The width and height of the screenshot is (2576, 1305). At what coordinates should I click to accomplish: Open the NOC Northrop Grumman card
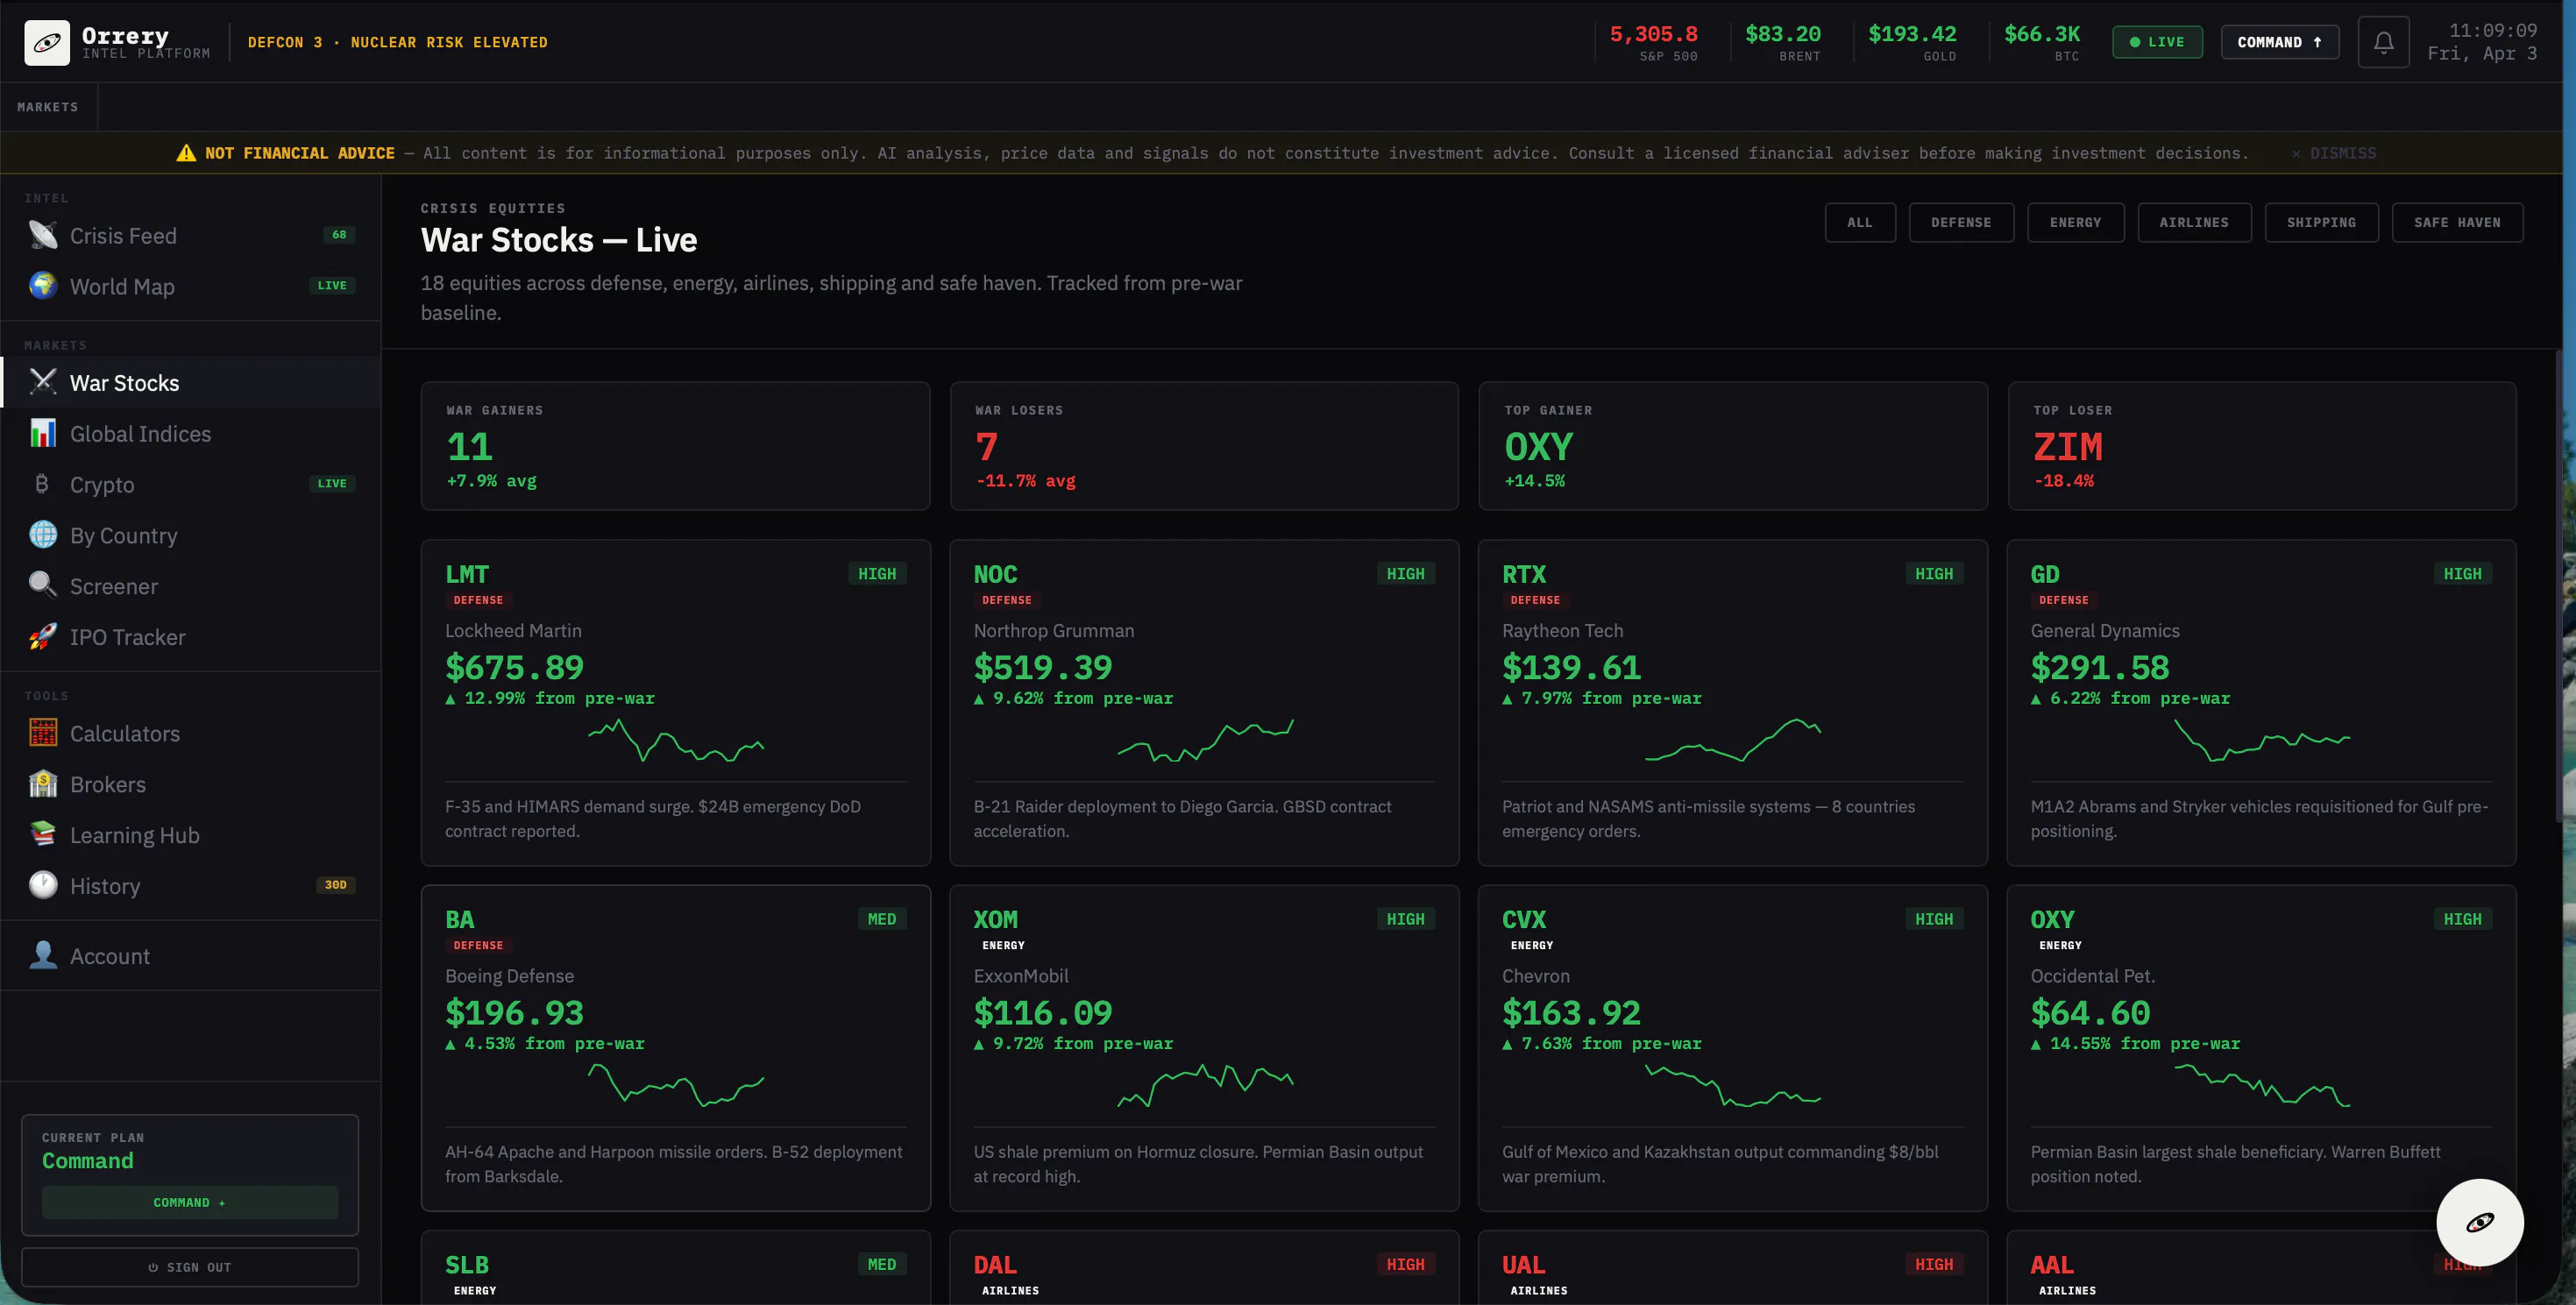point(1204,702)
